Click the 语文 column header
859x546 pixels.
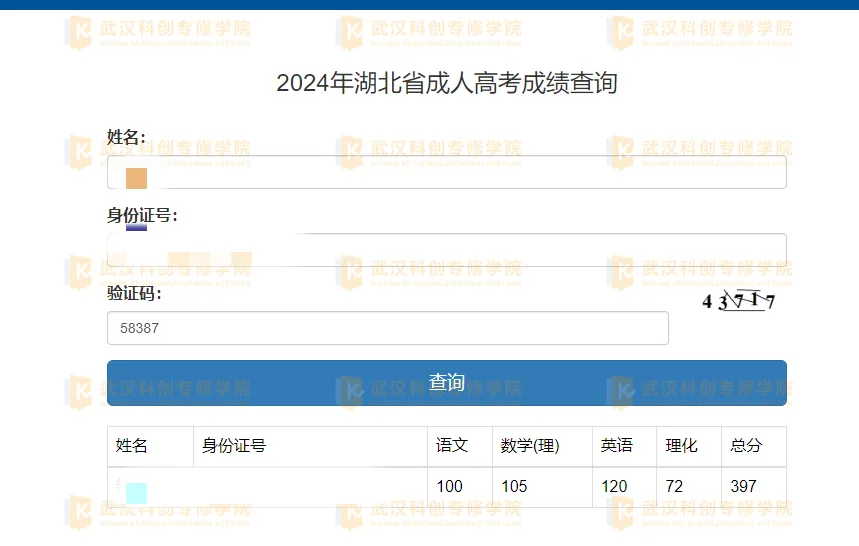[452, 446]
